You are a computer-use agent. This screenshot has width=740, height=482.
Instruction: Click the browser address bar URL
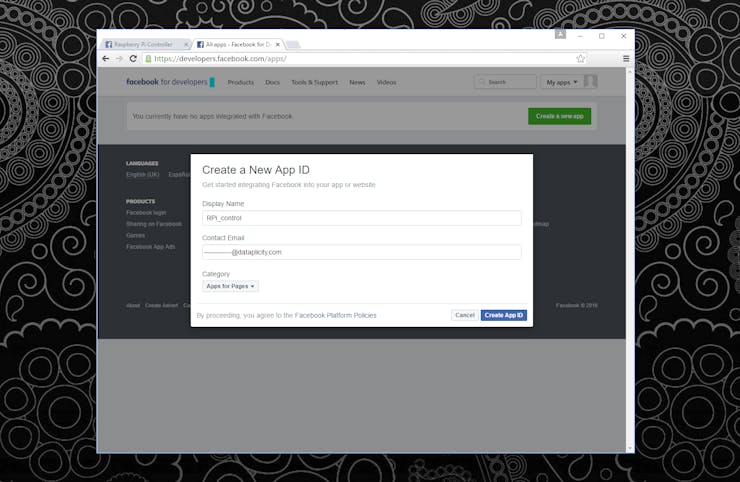point(220,59)
